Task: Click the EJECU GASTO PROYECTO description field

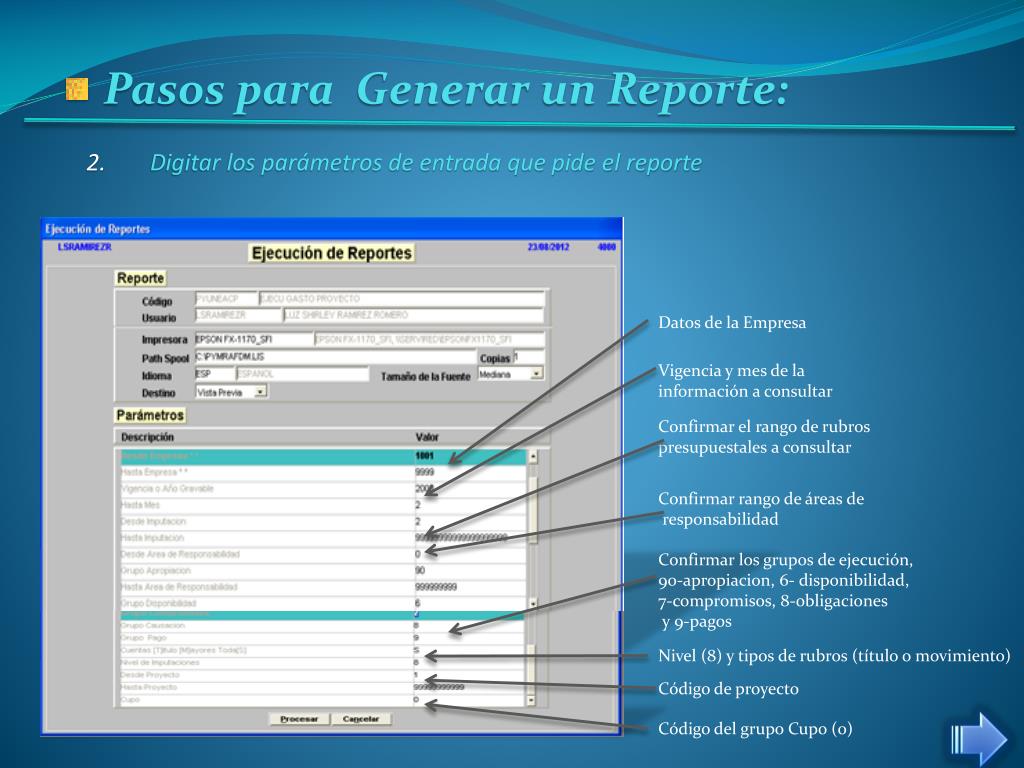Action: (x=402, y=298)
